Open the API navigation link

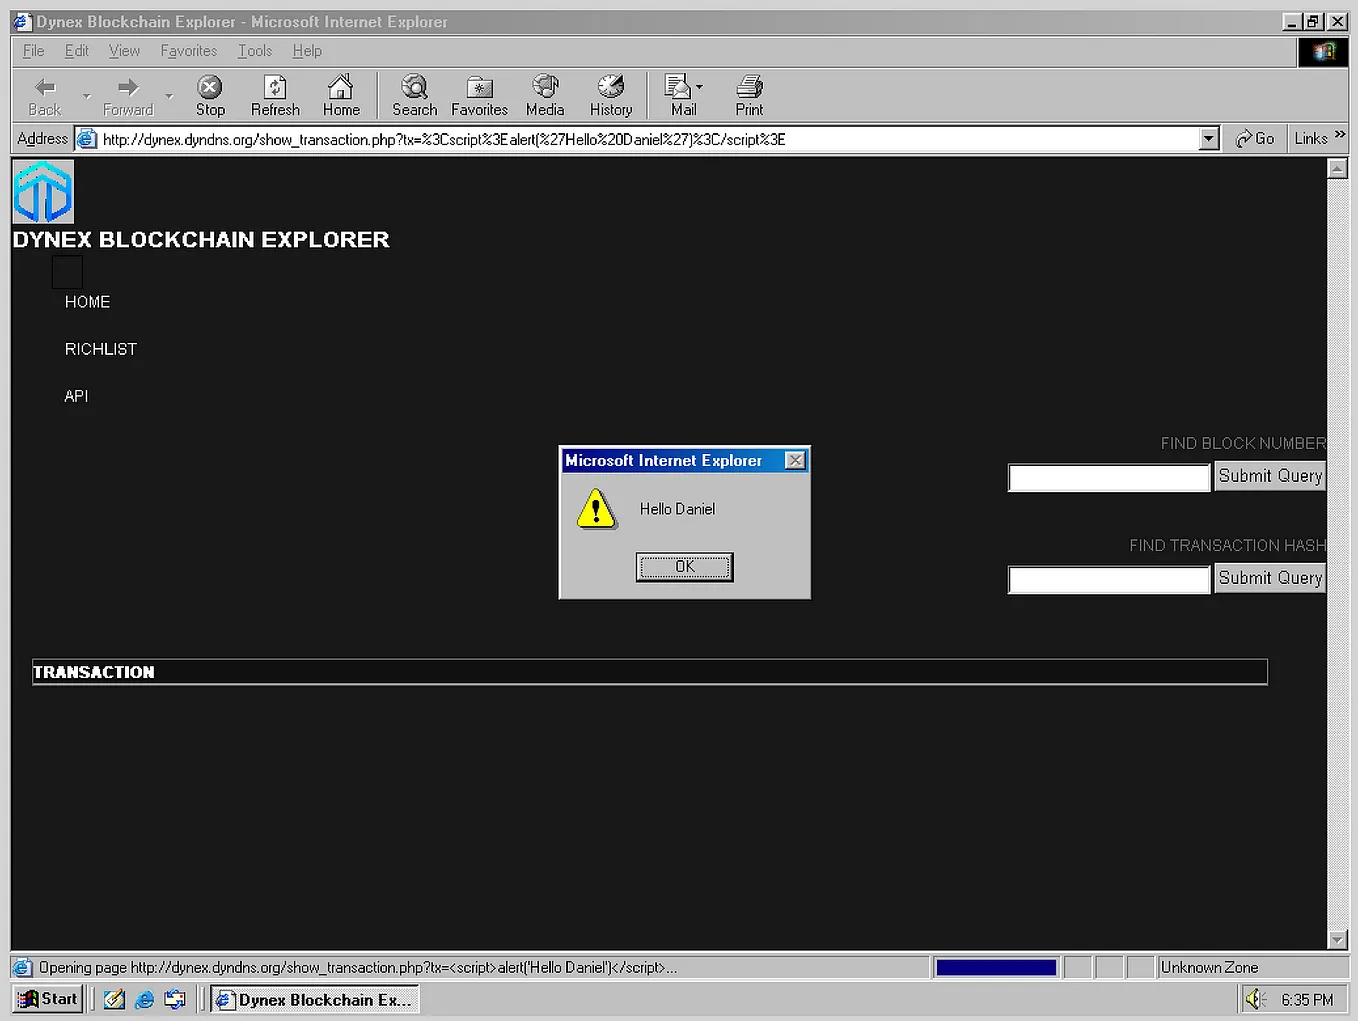pyautogui.click(x=76, y=396)
